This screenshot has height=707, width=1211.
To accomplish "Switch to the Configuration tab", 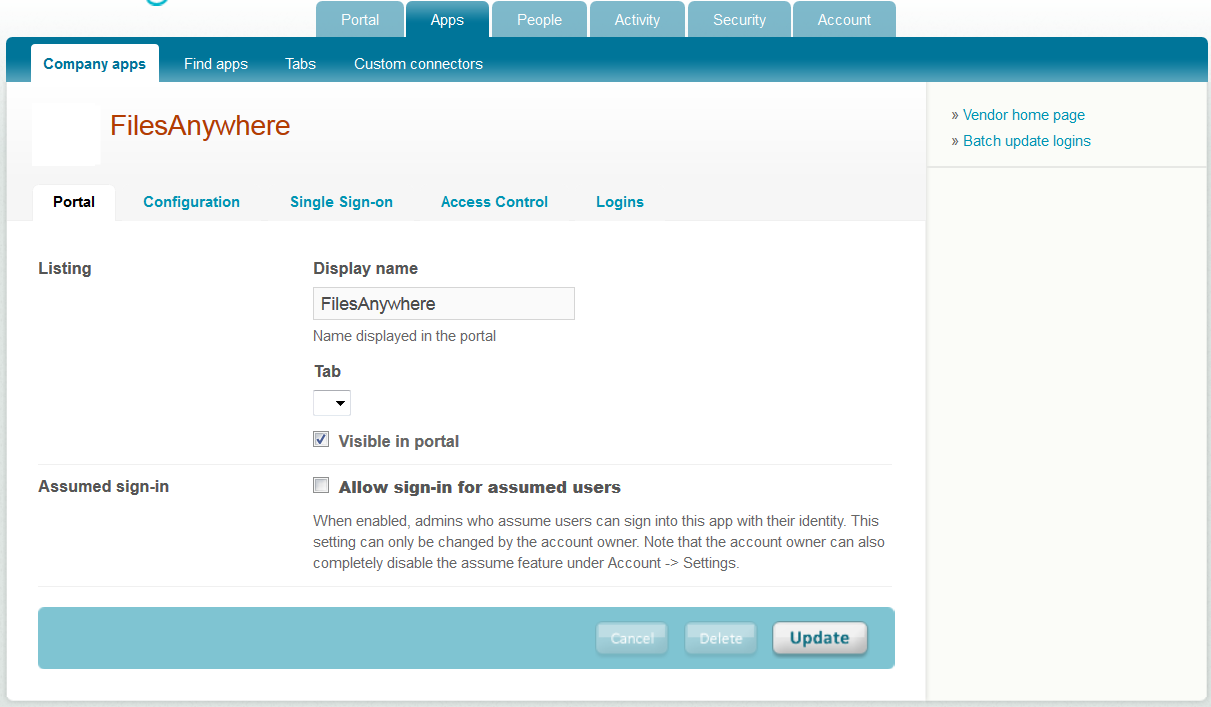I will [192, 202].
